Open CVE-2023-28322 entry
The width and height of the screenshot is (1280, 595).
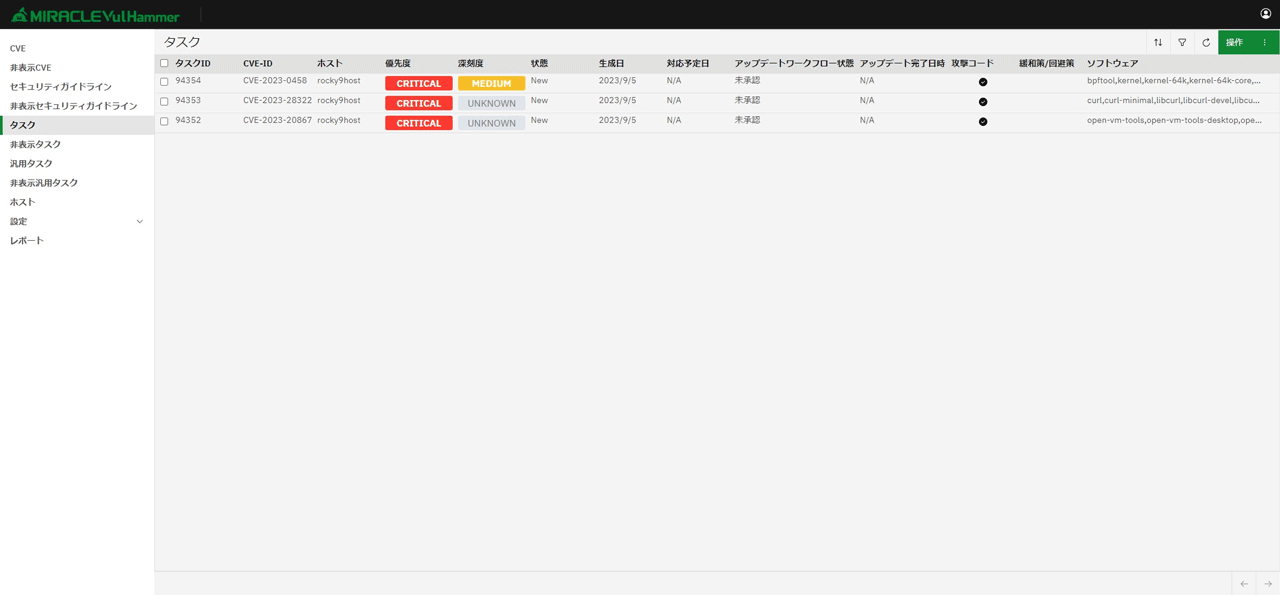click(x=277, y=101)
